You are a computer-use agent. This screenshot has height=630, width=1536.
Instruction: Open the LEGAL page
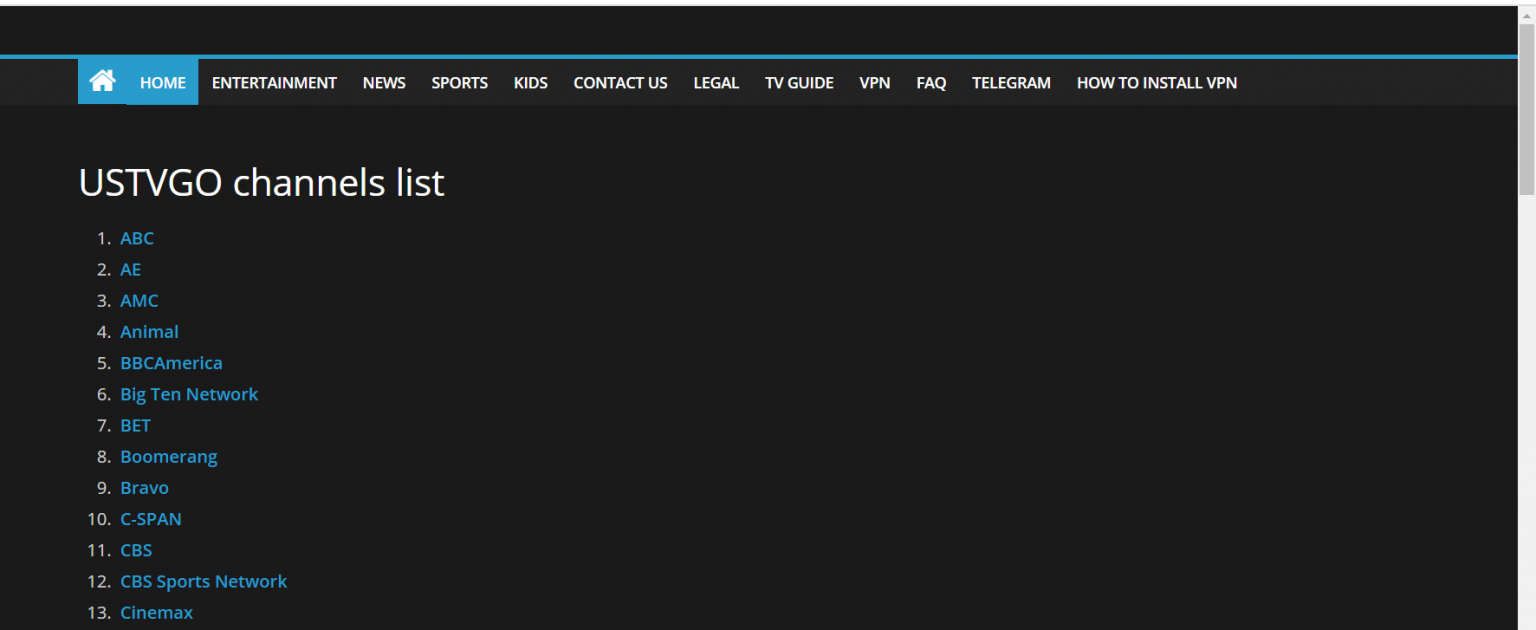click(716, 82)
